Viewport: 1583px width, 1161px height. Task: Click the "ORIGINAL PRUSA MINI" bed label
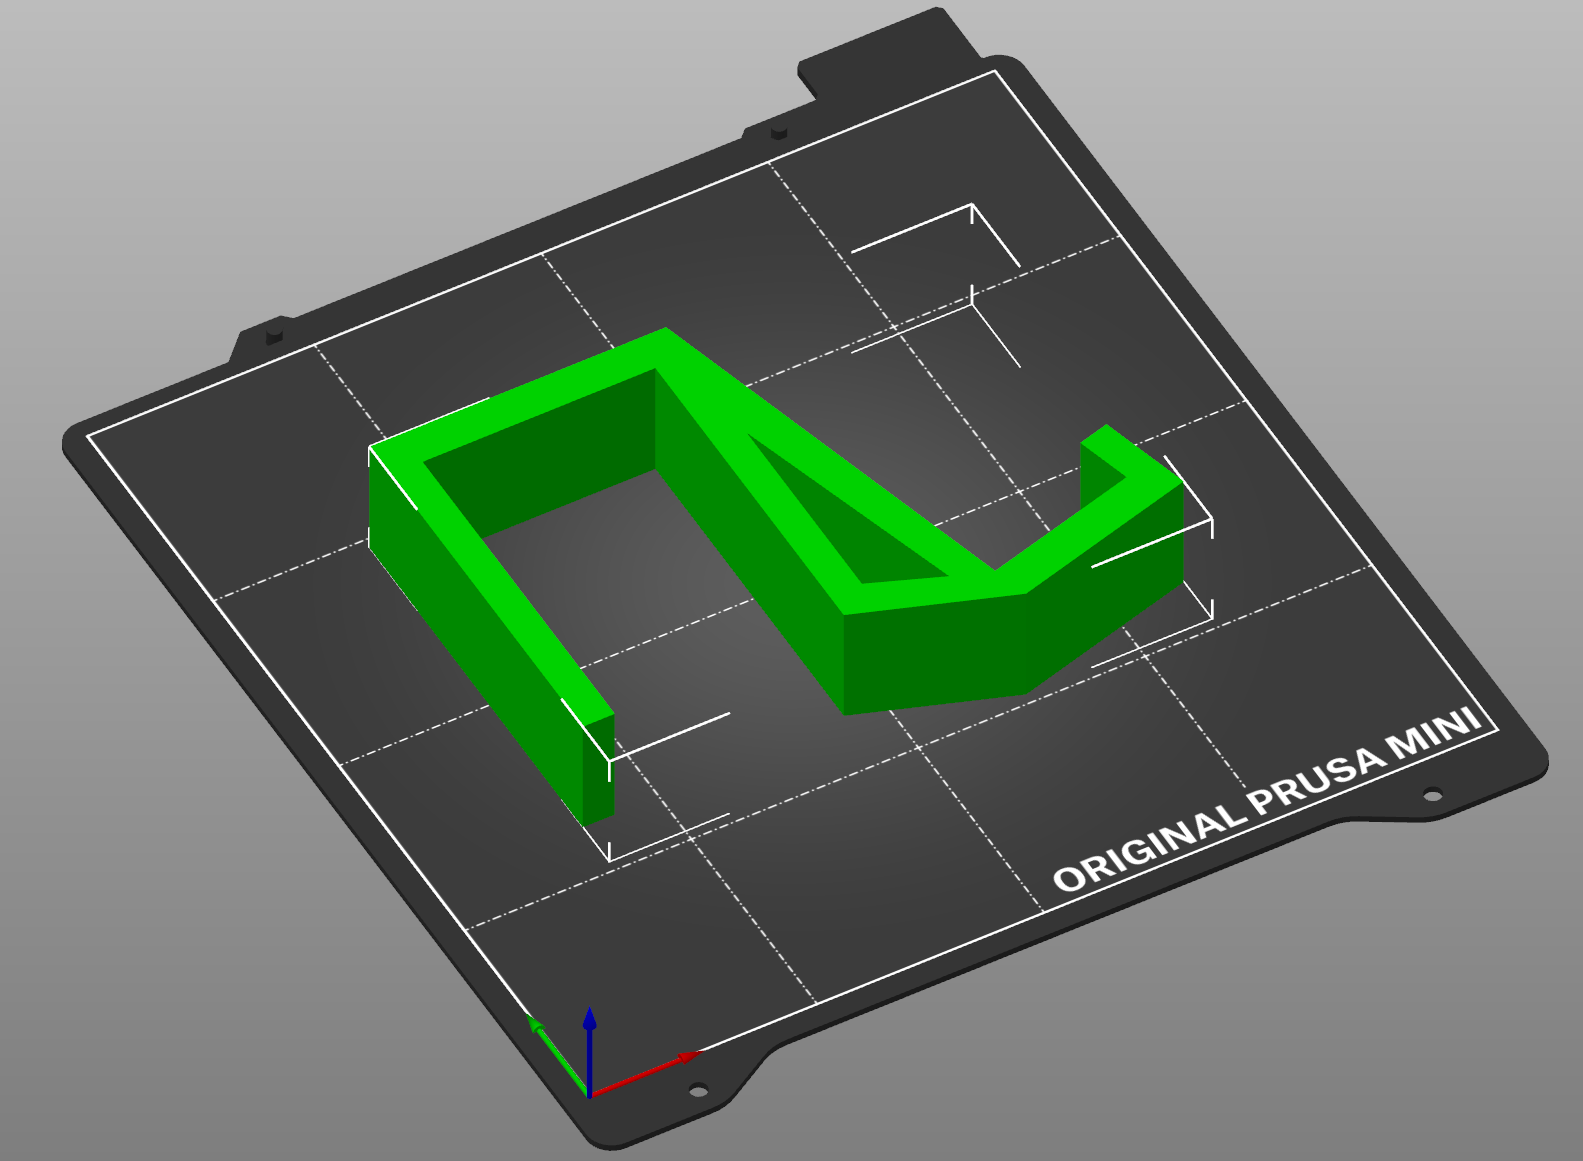(1268, 800)
